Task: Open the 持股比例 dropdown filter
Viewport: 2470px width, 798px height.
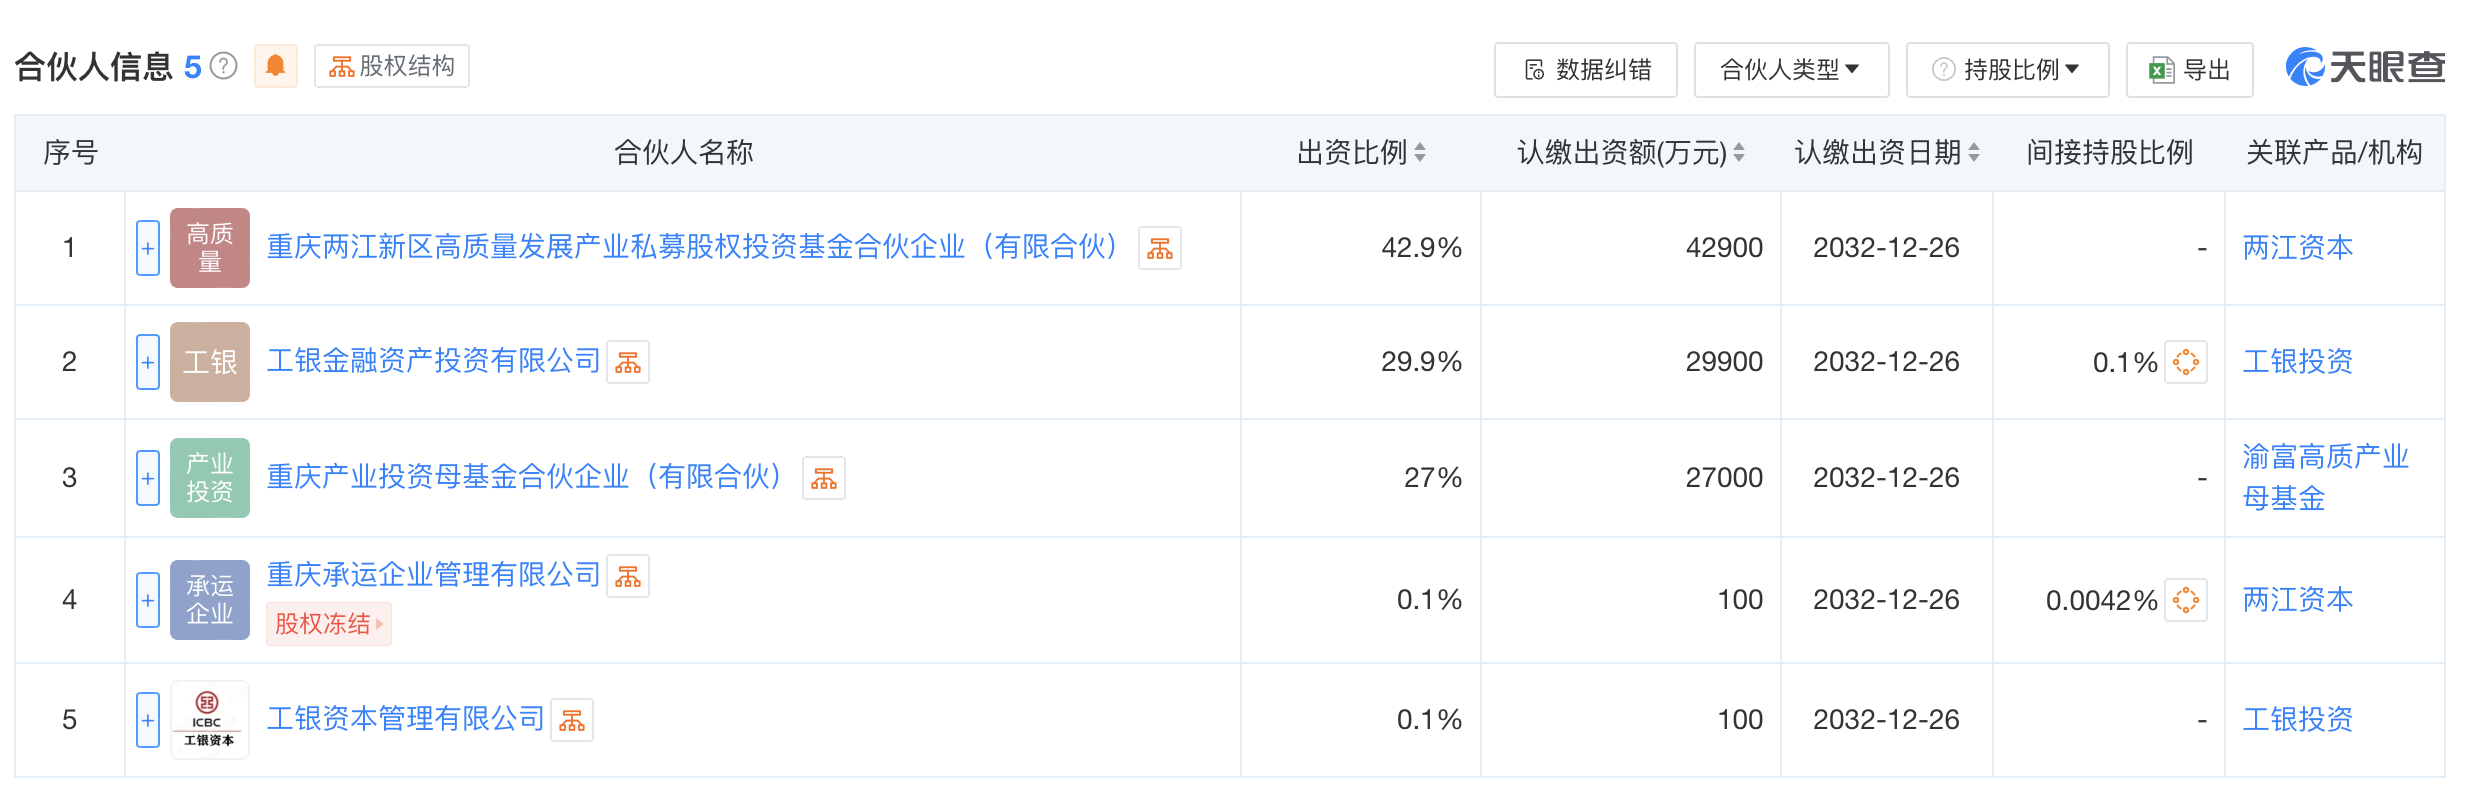Action: click(2007, 70)
